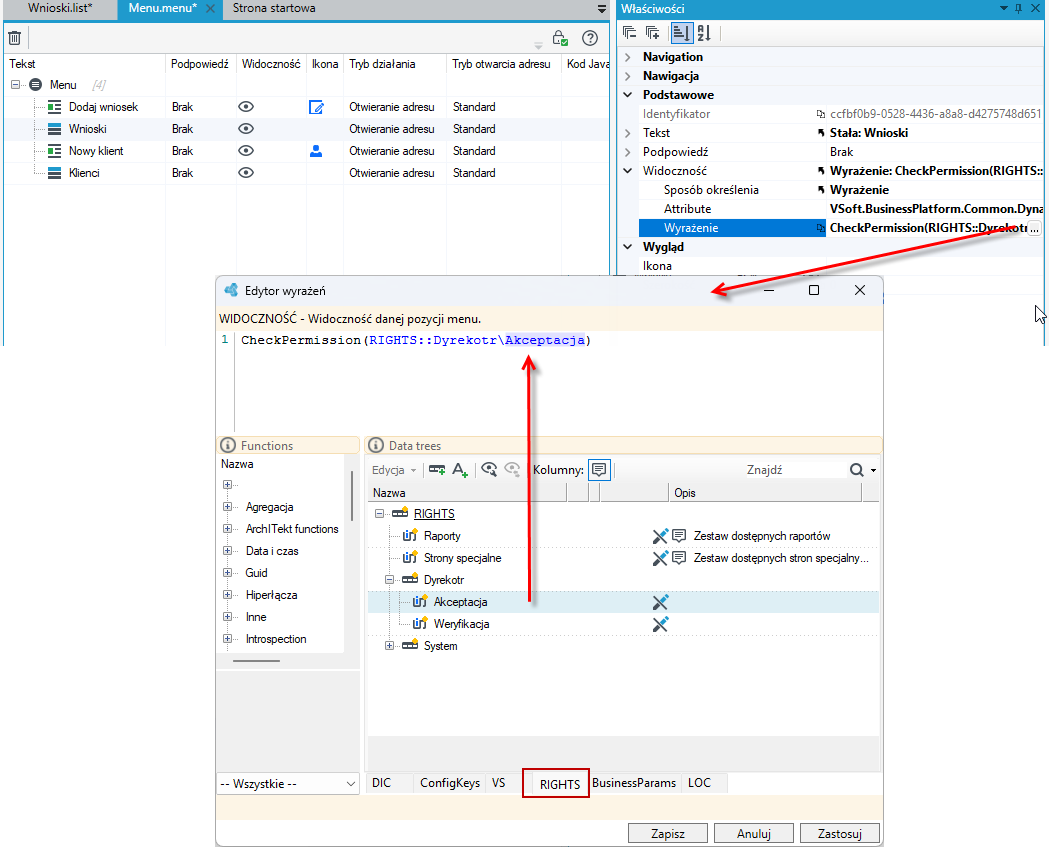Click the trash delete icon in menu toolbar

point(15,38)
